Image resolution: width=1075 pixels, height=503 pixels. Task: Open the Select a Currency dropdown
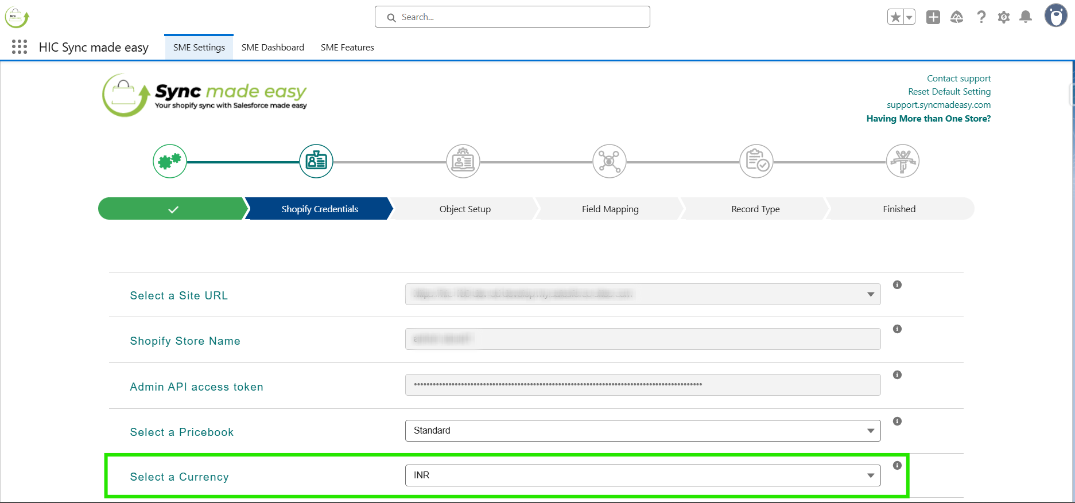click(643, 476)
